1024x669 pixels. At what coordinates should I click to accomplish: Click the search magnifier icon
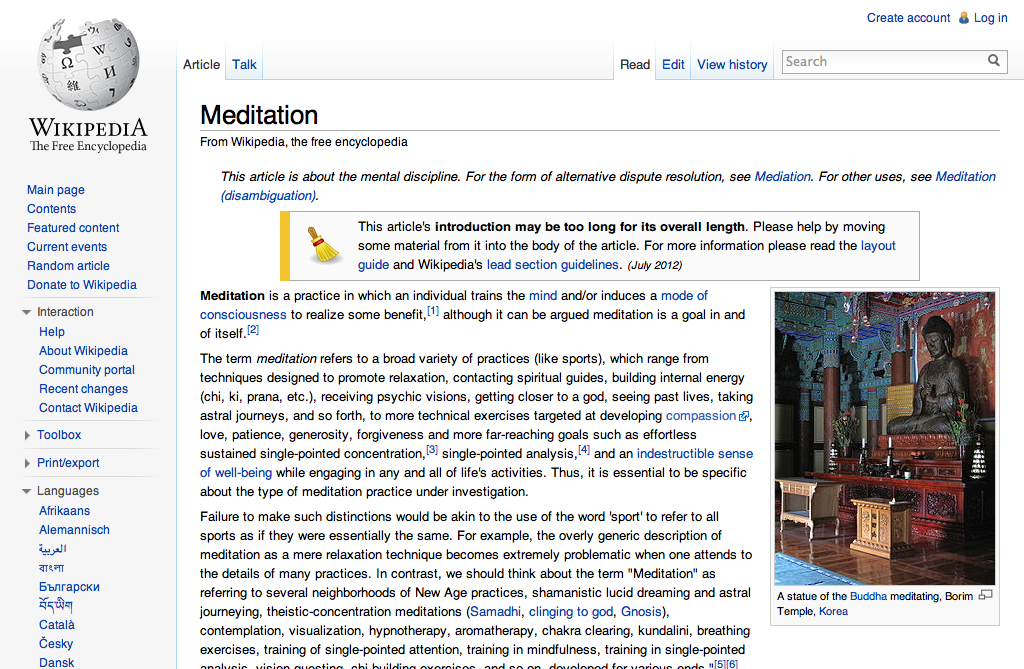(993, 61)
